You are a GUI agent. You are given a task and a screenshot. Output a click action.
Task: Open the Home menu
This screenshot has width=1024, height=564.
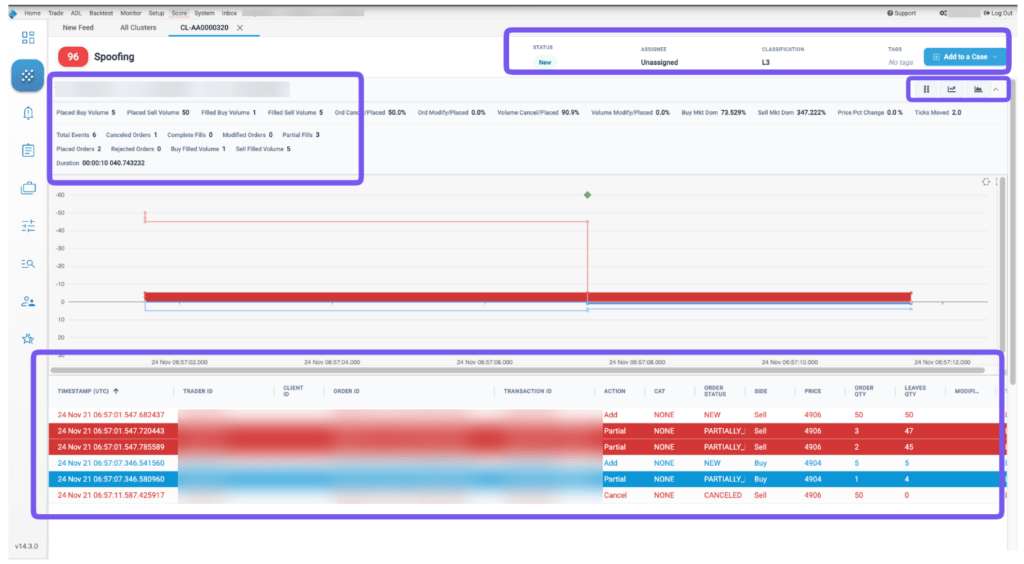(x=32, y=13)
